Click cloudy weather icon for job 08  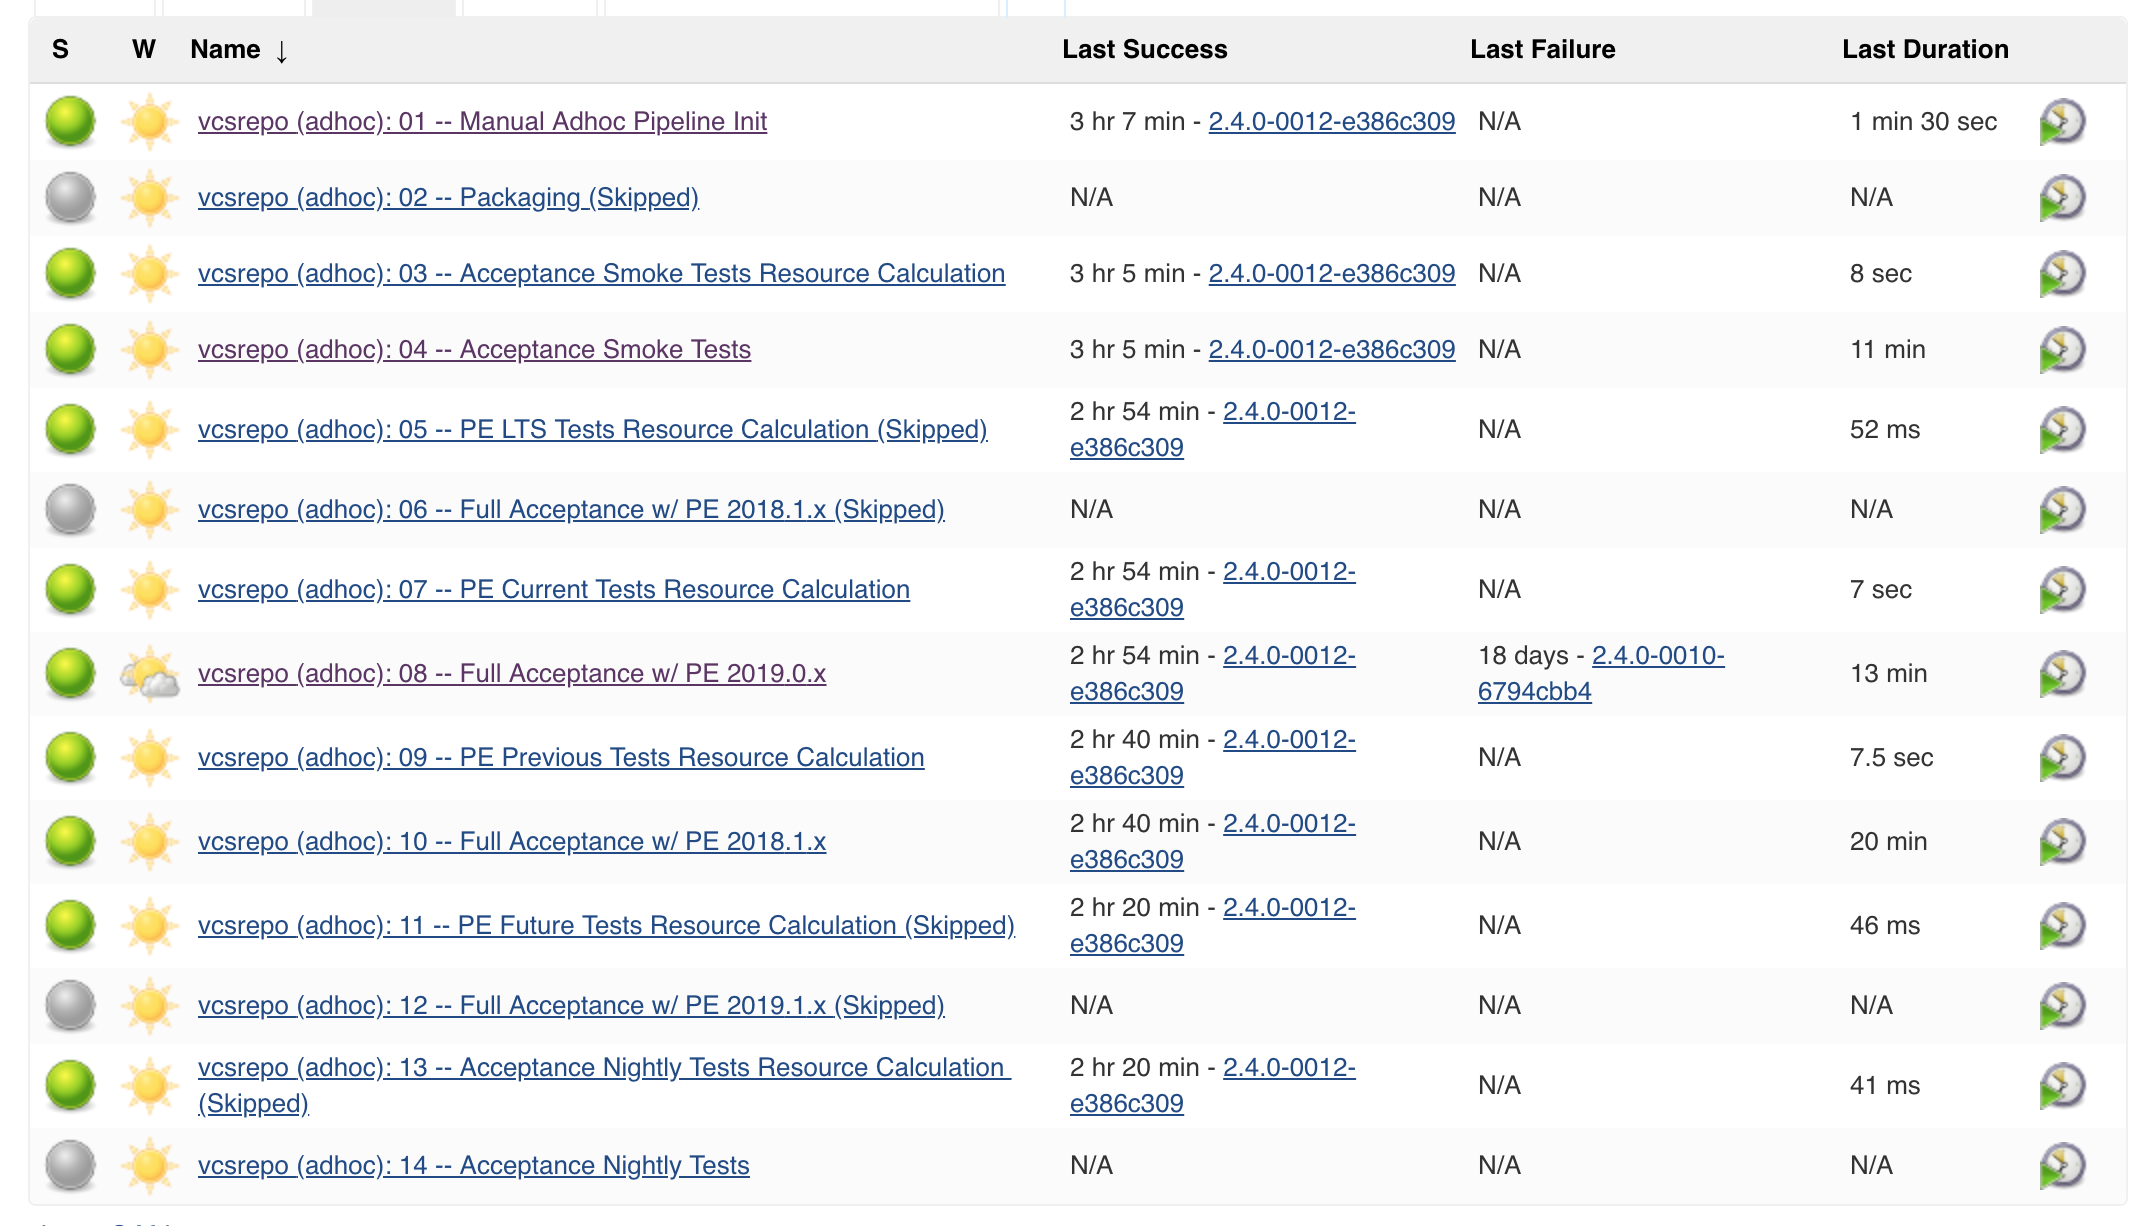click(149, 674)
